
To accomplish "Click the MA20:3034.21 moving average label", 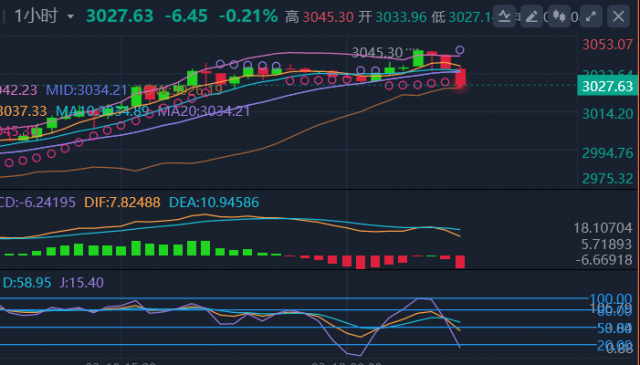I will (204, 111).
